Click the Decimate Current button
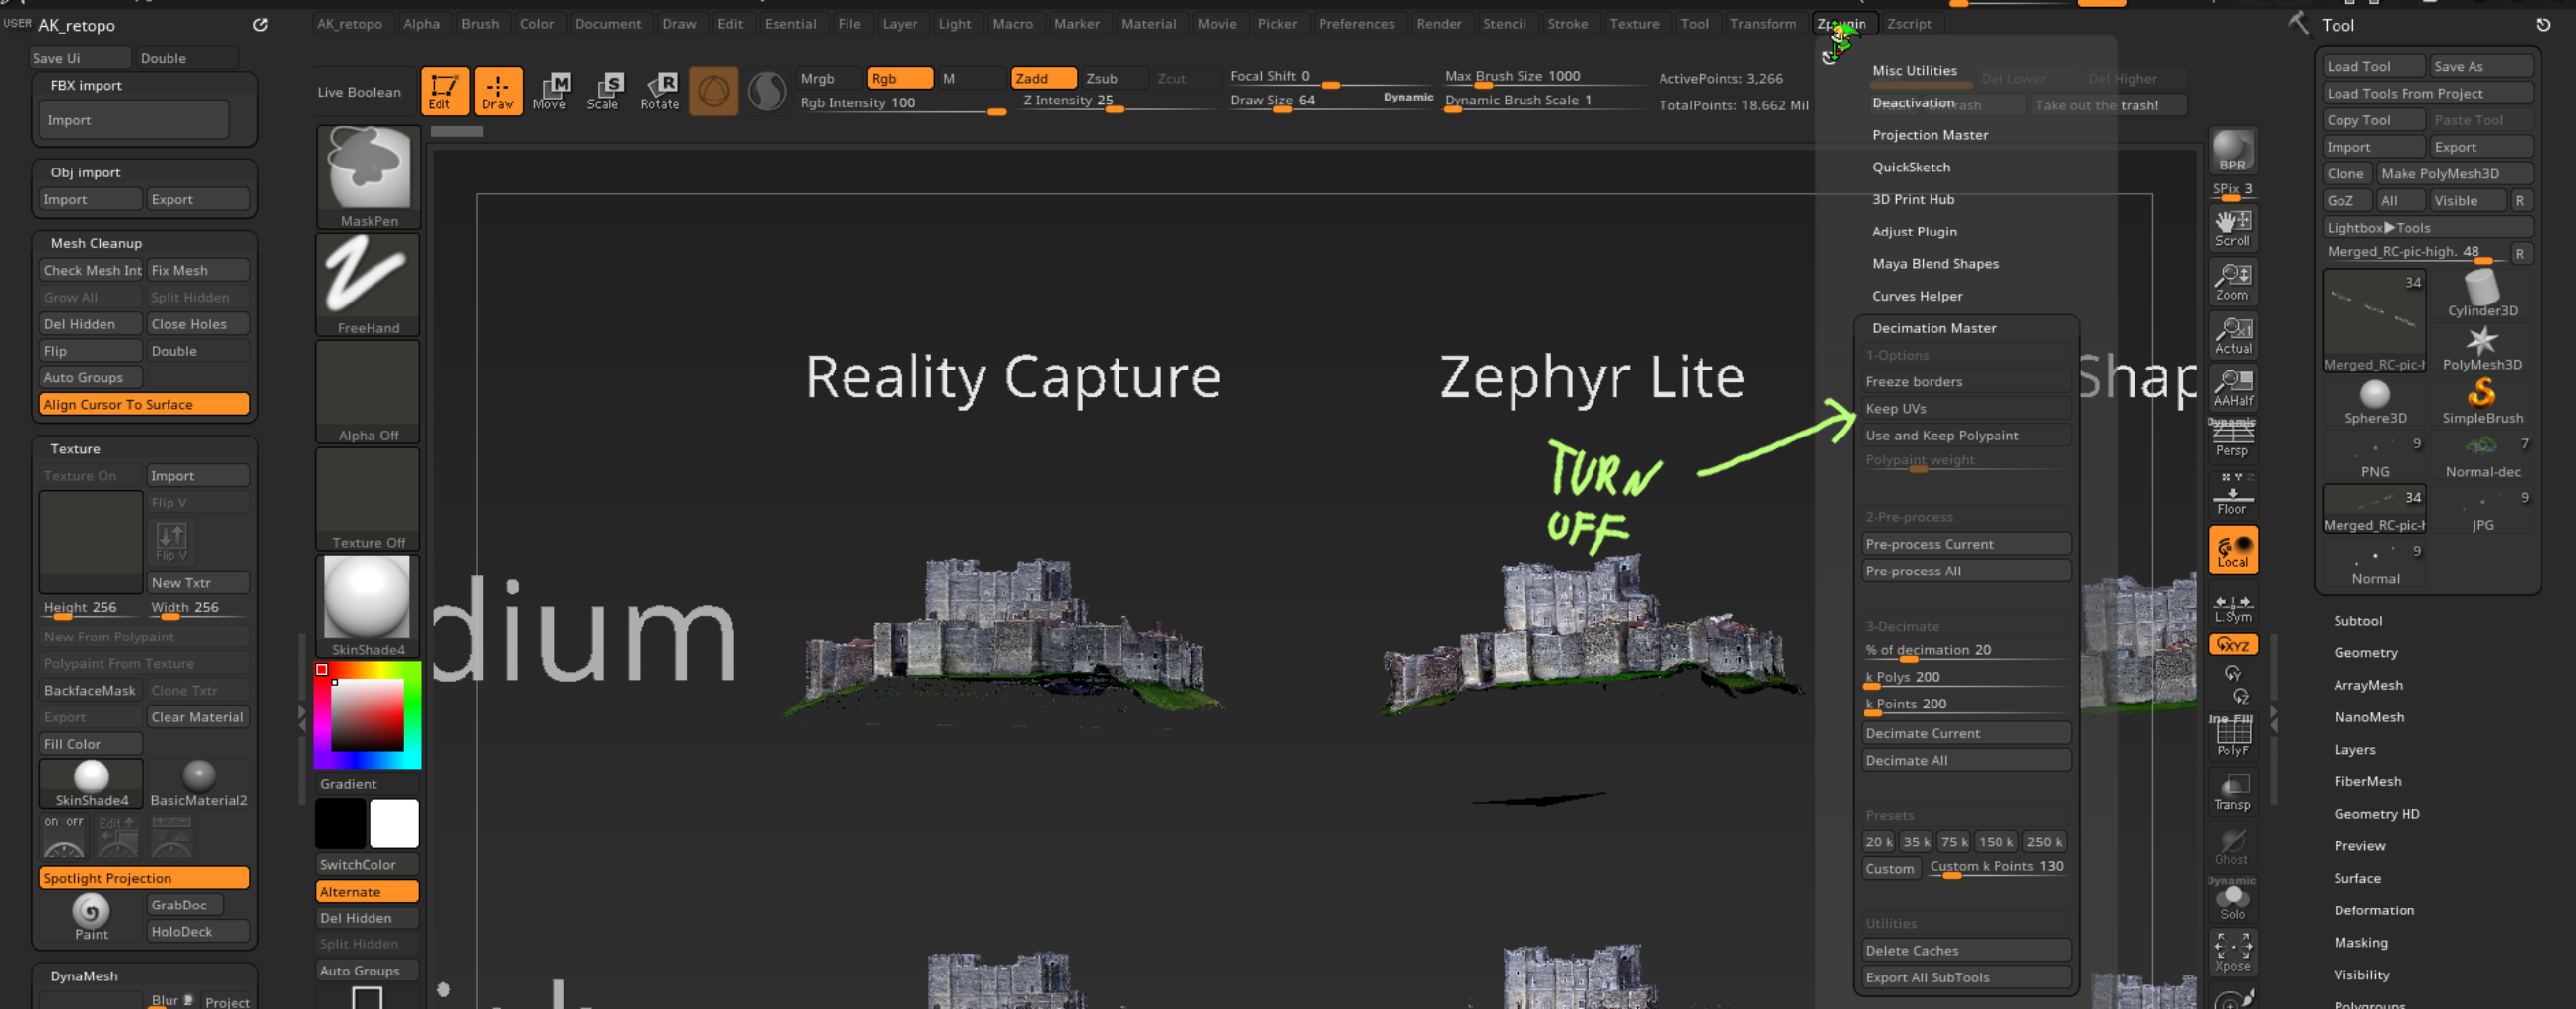The image size is (2576, 1009). 1964,733
